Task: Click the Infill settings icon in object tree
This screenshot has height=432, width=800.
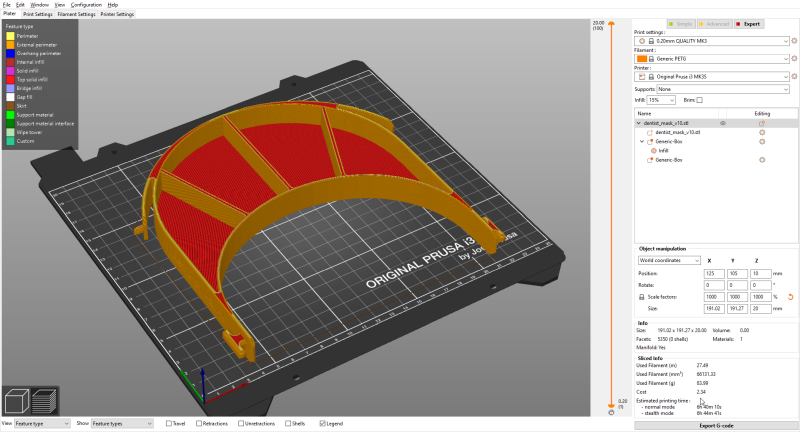Action: coord(654,150)
